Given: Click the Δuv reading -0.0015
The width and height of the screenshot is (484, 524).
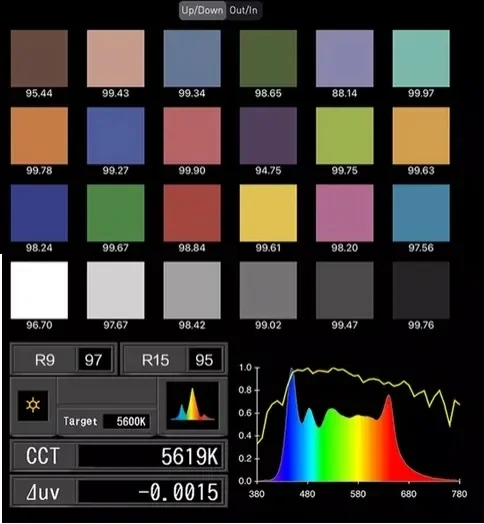Looking at the screenshot, I should pyautogui.click(x=178, y=492).
